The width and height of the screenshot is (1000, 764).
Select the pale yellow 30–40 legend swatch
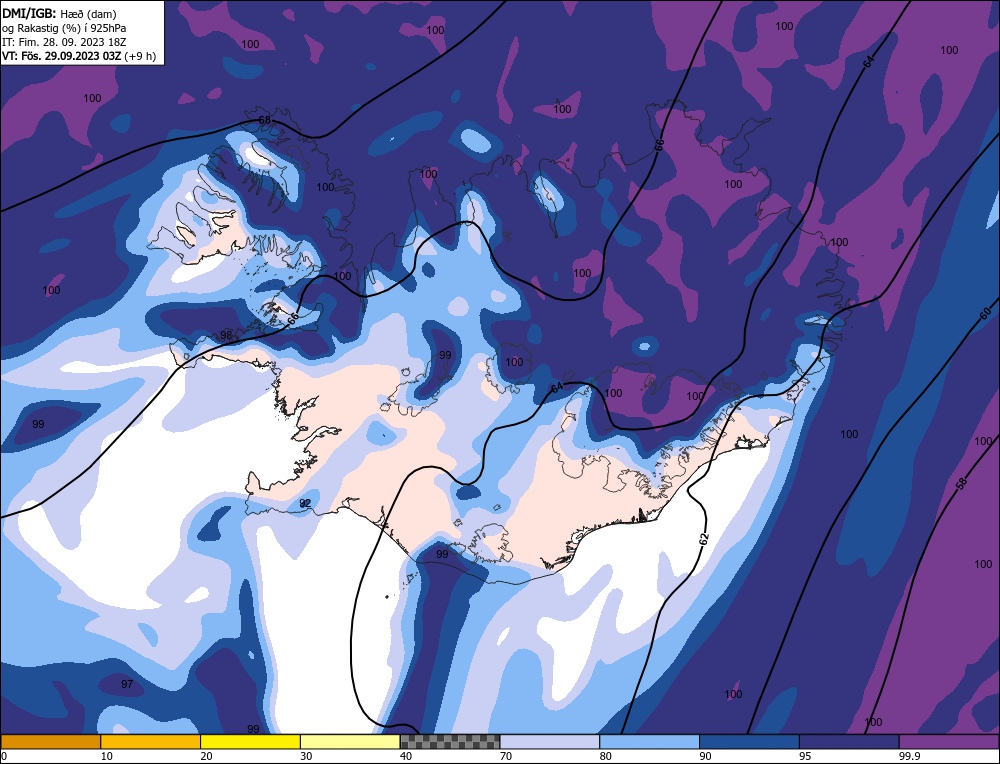[350, 742]
